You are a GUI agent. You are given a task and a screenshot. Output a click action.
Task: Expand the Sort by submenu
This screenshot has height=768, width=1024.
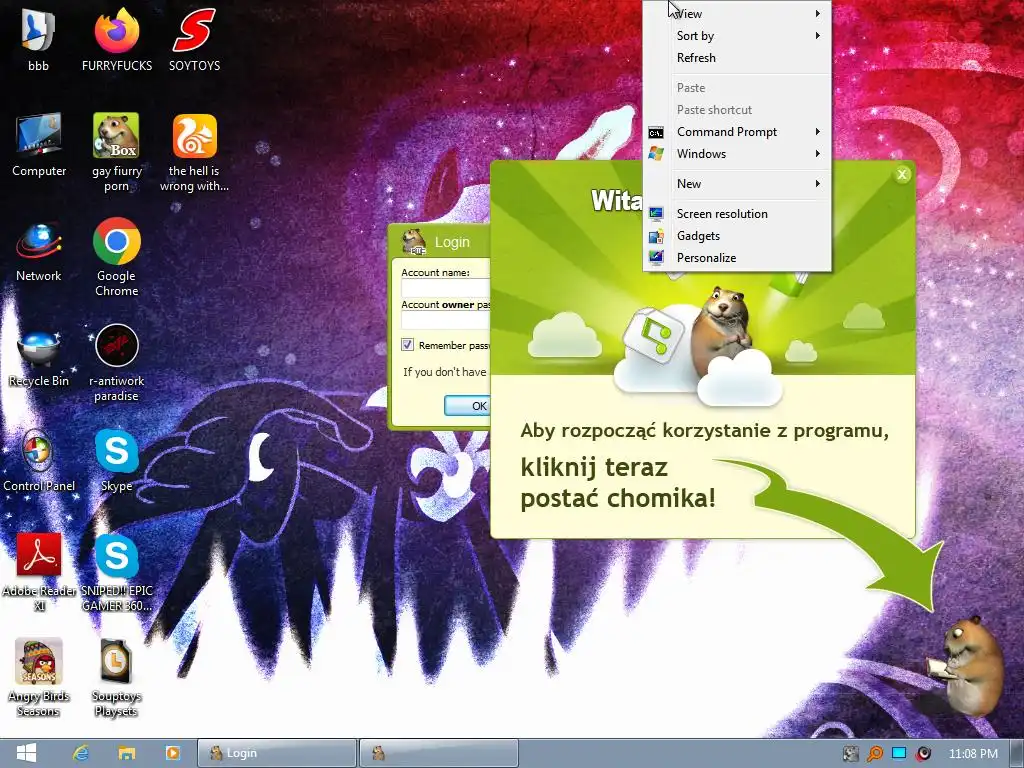(737, 36)
